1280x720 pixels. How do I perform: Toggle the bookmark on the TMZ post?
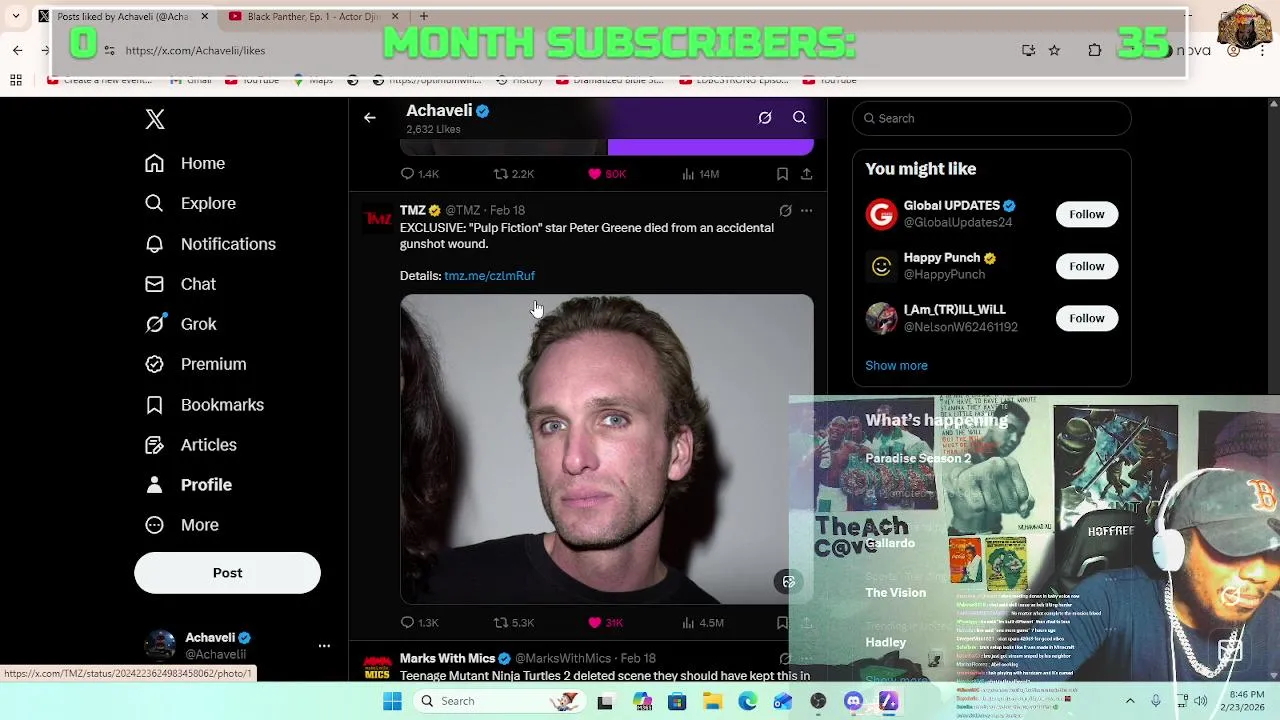click(782, 623)
